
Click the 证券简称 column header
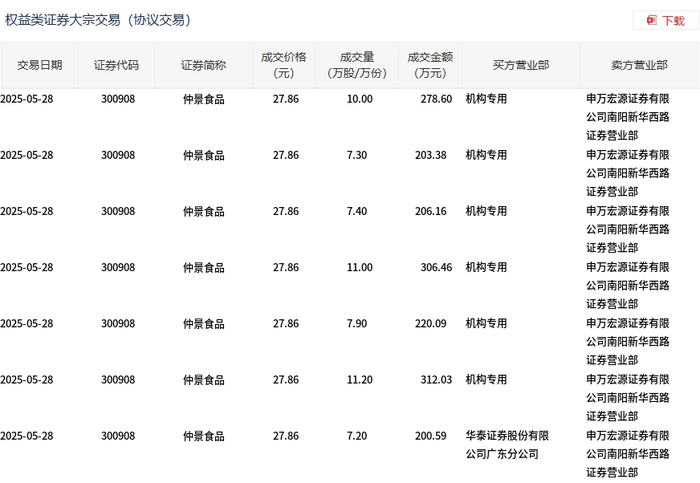(x=204, y=65)
